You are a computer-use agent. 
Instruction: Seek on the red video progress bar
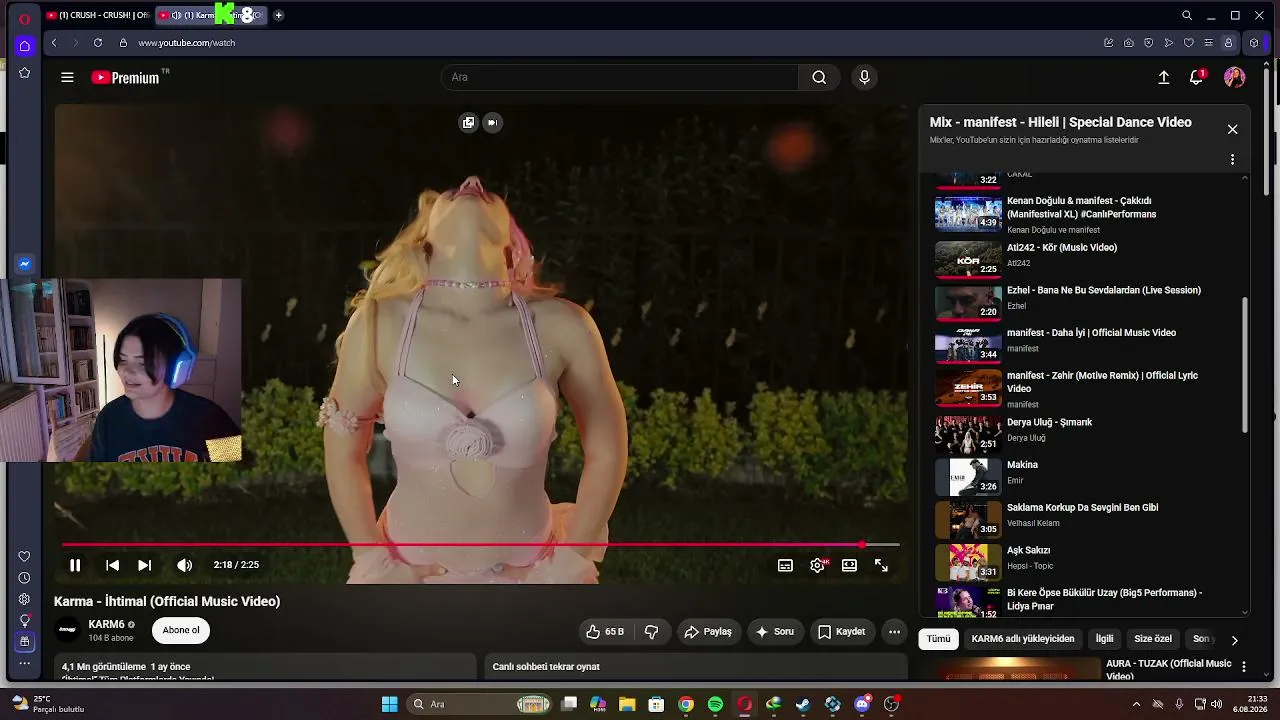point(480,545)
